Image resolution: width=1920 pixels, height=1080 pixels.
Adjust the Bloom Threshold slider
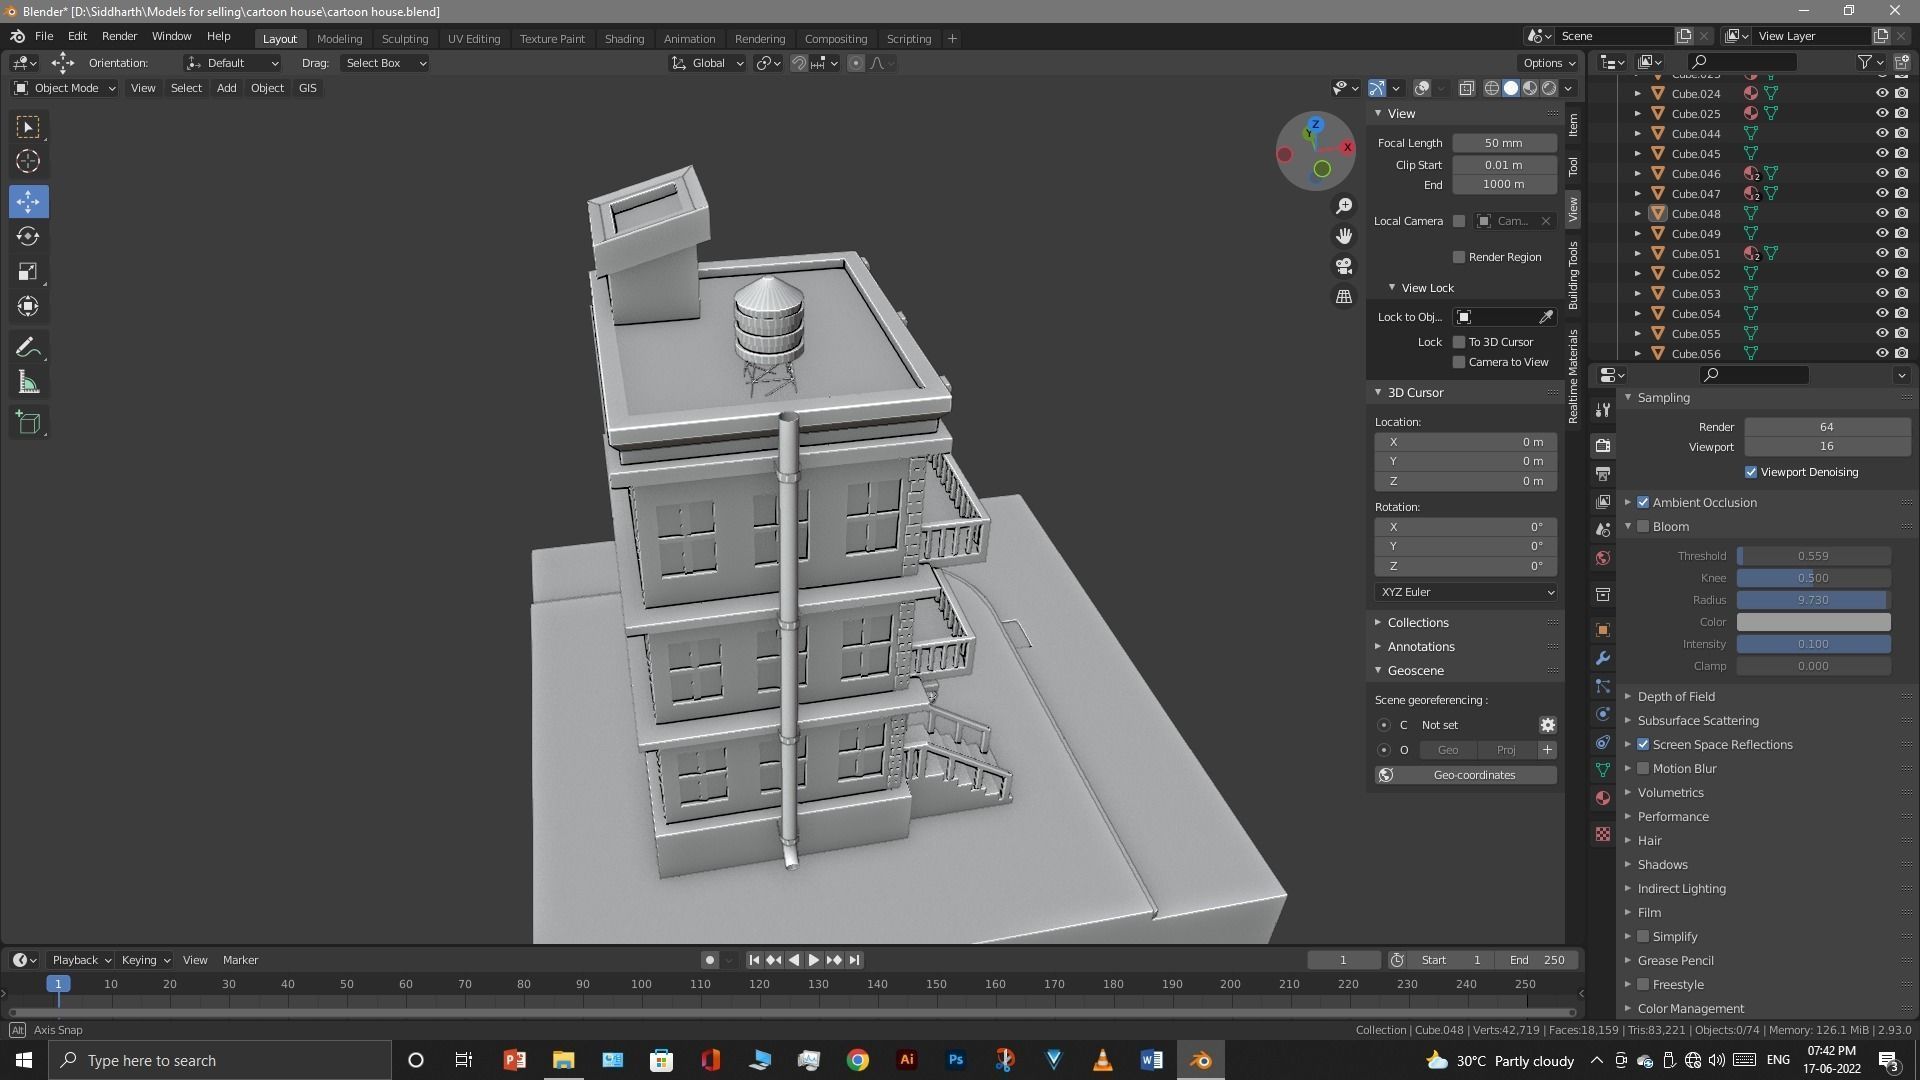(x=1813, y=556)
